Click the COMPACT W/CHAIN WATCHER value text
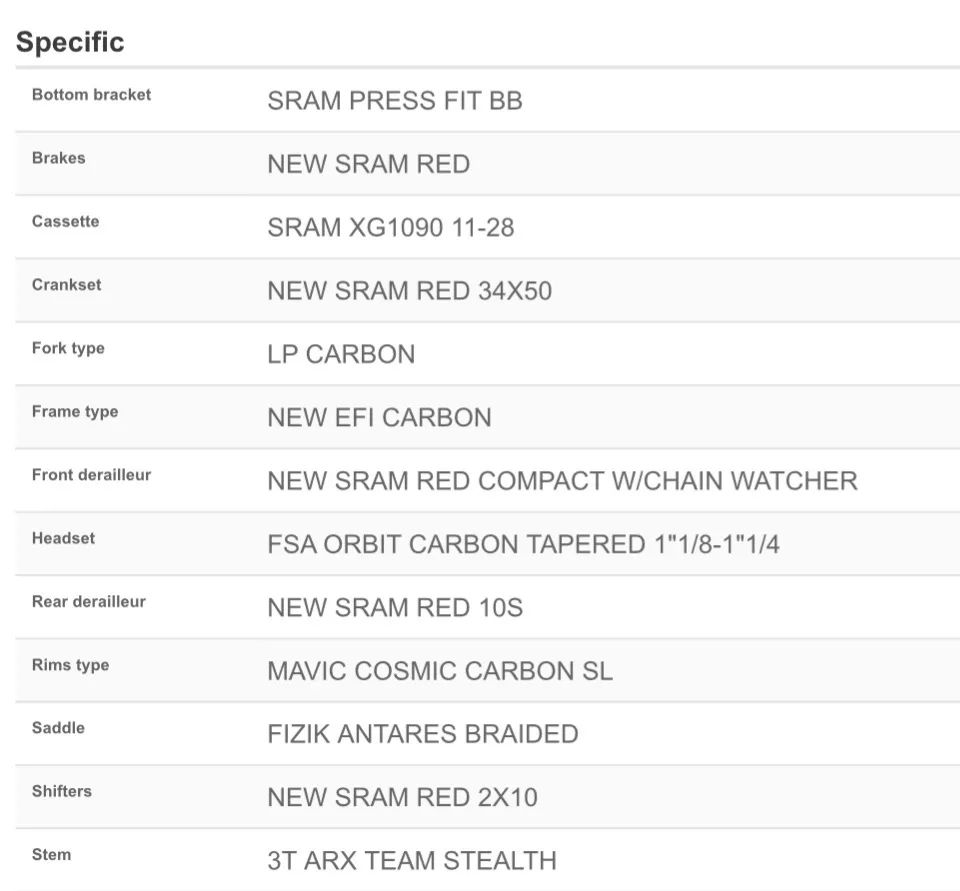 pyautogui.click(x=667, y=481)
